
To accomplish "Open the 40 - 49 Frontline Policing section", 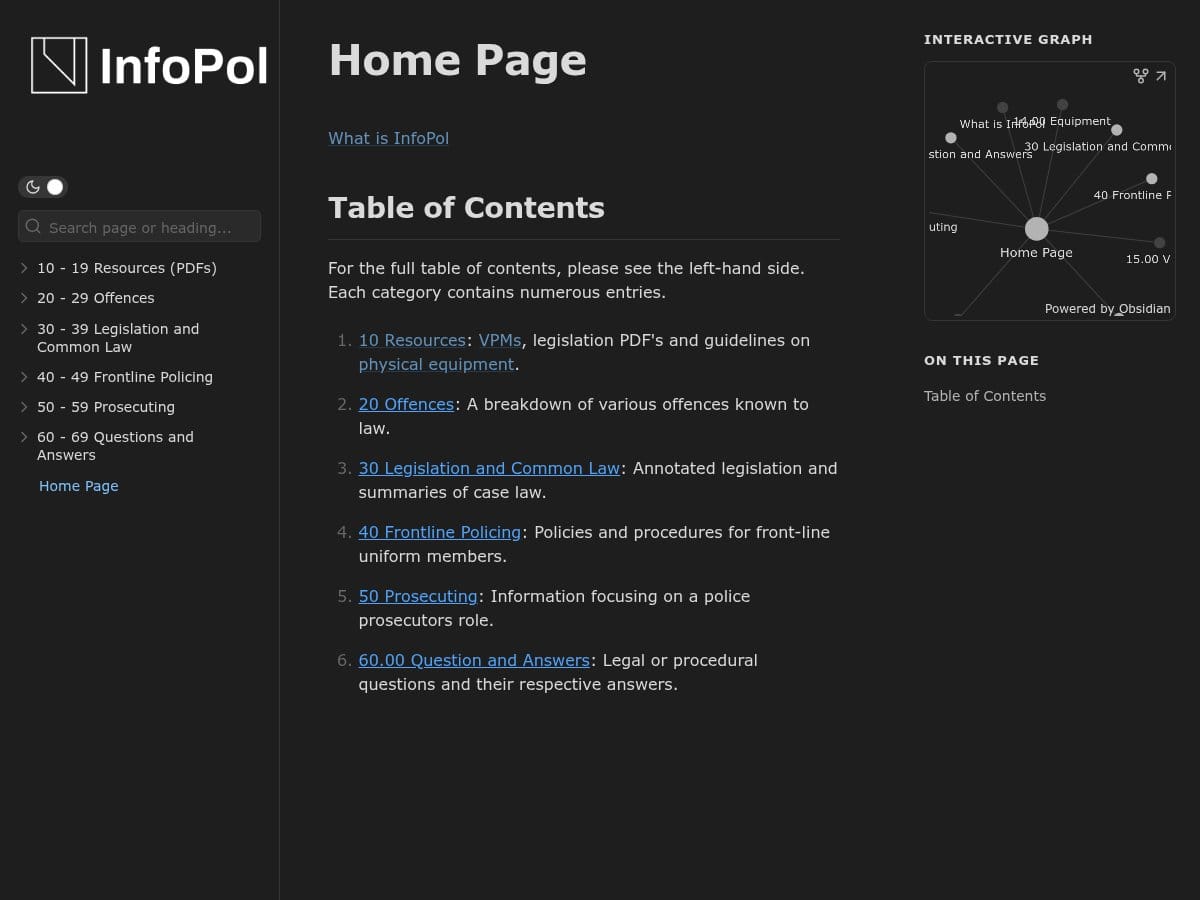I will pyautogui.click(x=124, y=377).
